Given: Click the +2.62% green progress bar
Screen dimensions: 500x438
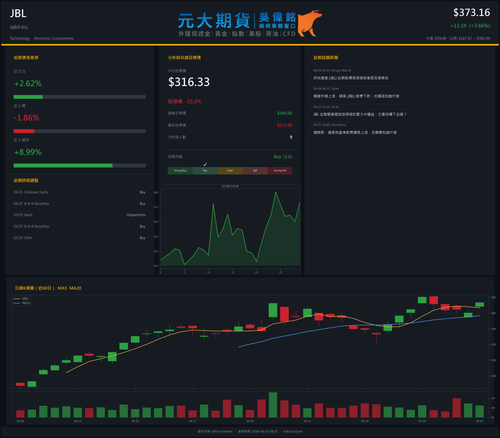Looking at the screenshot, I should pyautogui.click(x=28, y=97).
